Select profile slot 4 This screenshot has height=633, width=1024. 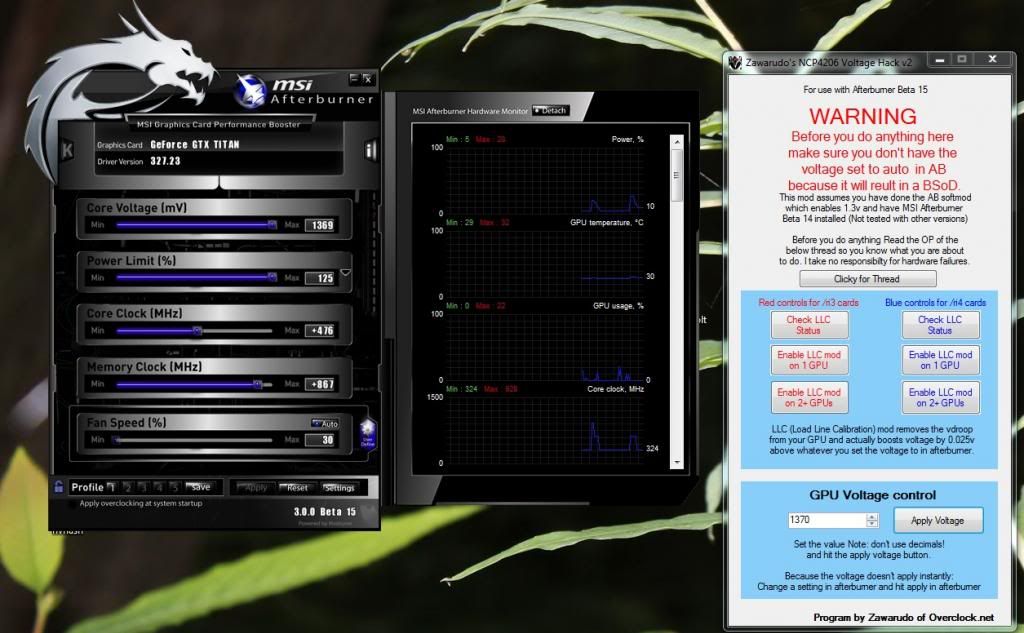(x=159, y=487)
